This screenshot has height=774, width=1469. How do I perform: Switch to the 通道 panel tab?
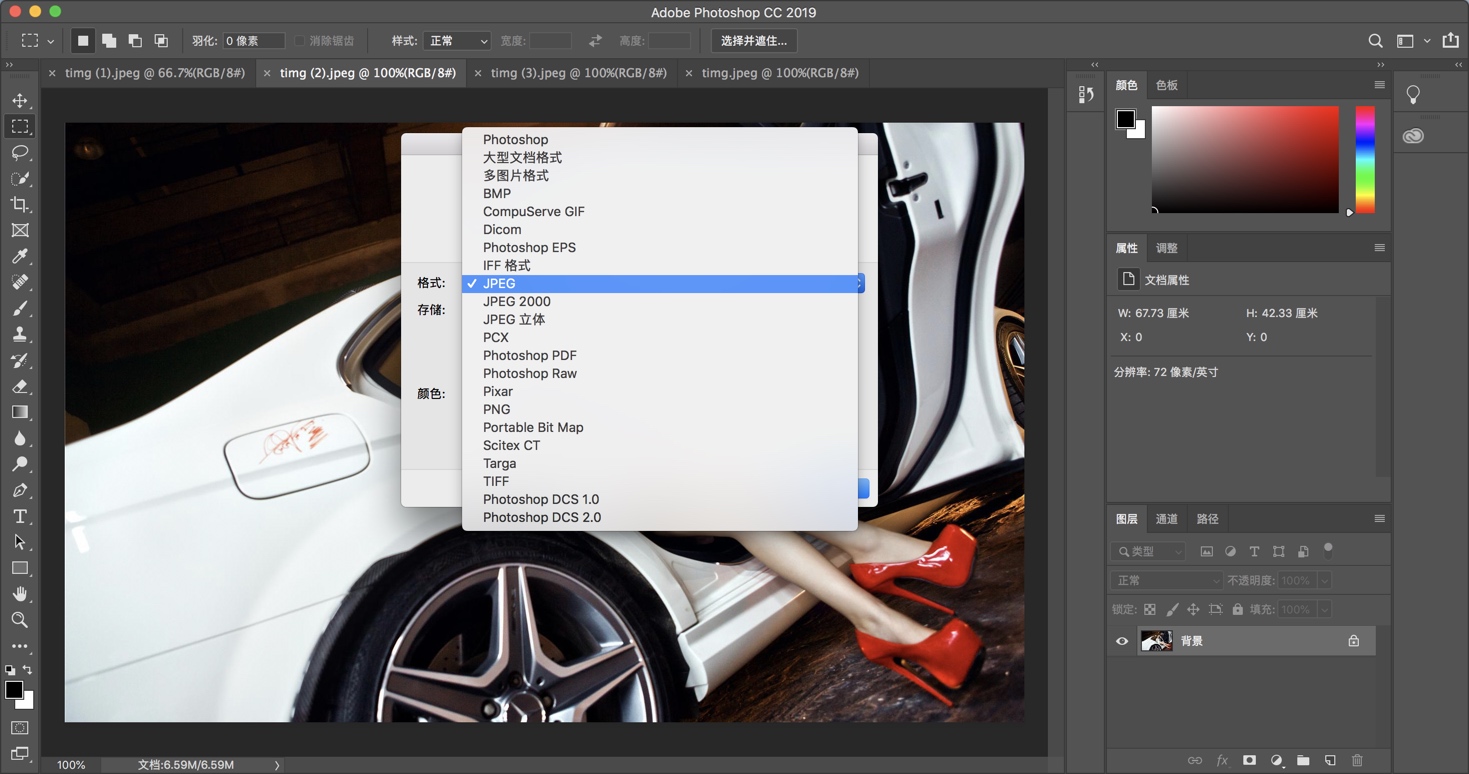pyautogui.click(x=1166, y=518)
